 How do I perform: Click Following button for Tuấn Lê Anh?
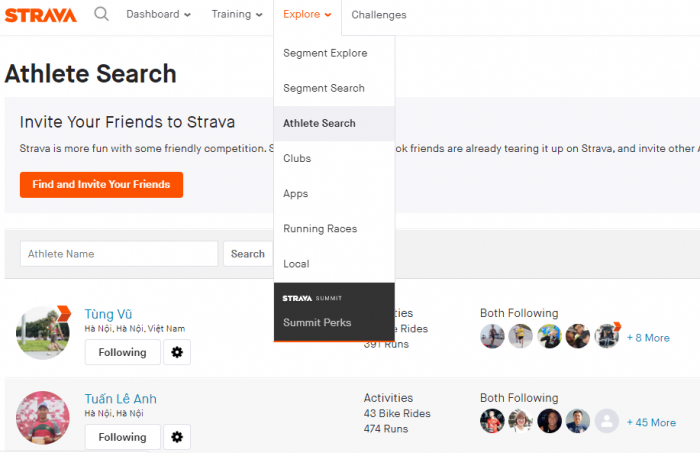[122, 436]
